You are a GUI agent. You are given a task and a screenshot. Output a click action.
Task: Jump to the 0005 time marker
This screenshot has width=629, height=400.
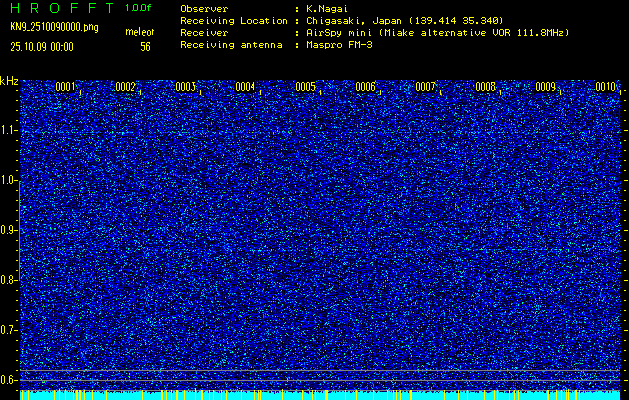(306, 87)
